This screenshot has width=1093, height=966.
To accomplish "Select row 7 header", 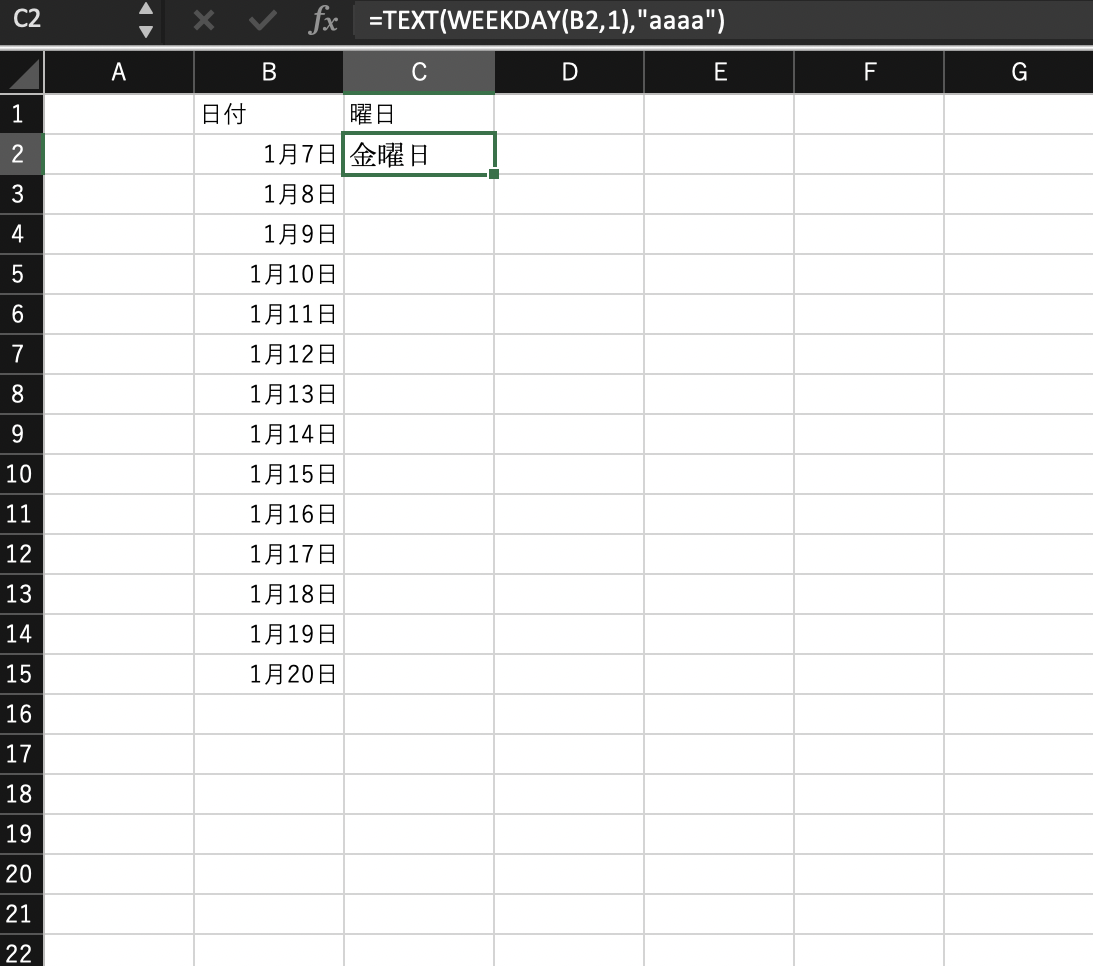I will [22, 354].
